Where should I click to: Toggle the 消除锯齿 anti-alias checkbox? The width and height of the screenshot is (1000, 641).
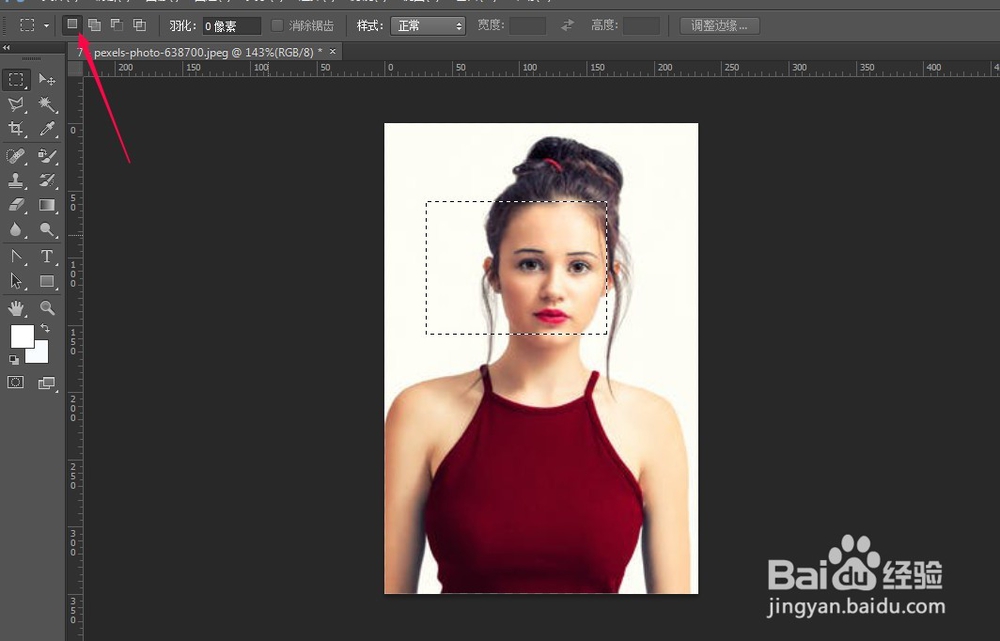(277, 26)
